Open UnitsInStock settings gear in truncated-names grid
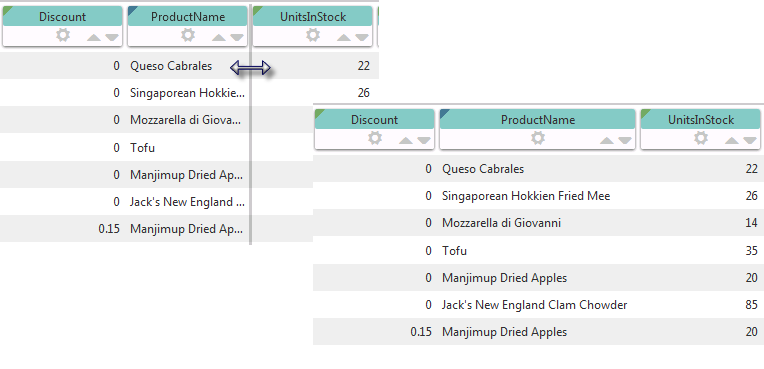Viewport: 764px width, 369px height. point(313,35)
